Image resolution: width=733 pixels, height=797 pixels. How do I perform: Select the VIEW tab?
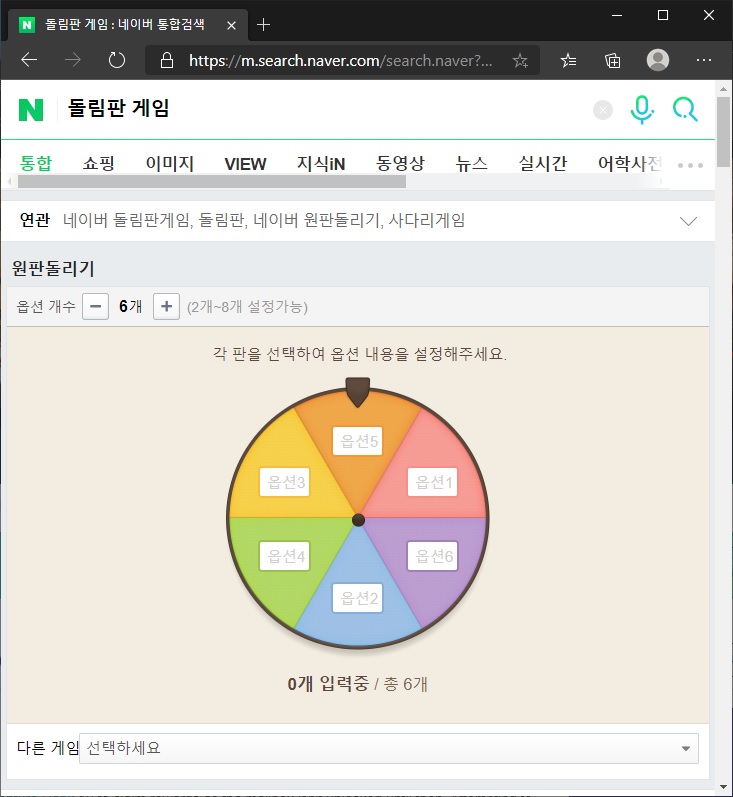pos(246,164)
